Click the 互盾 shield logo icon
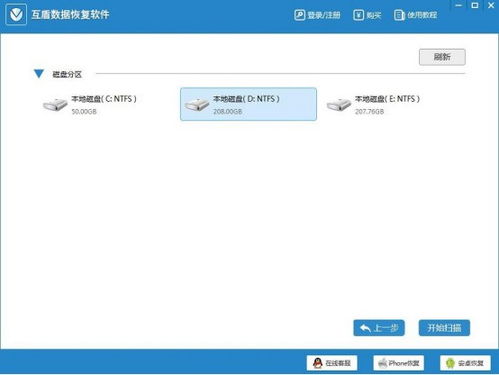 16,14
